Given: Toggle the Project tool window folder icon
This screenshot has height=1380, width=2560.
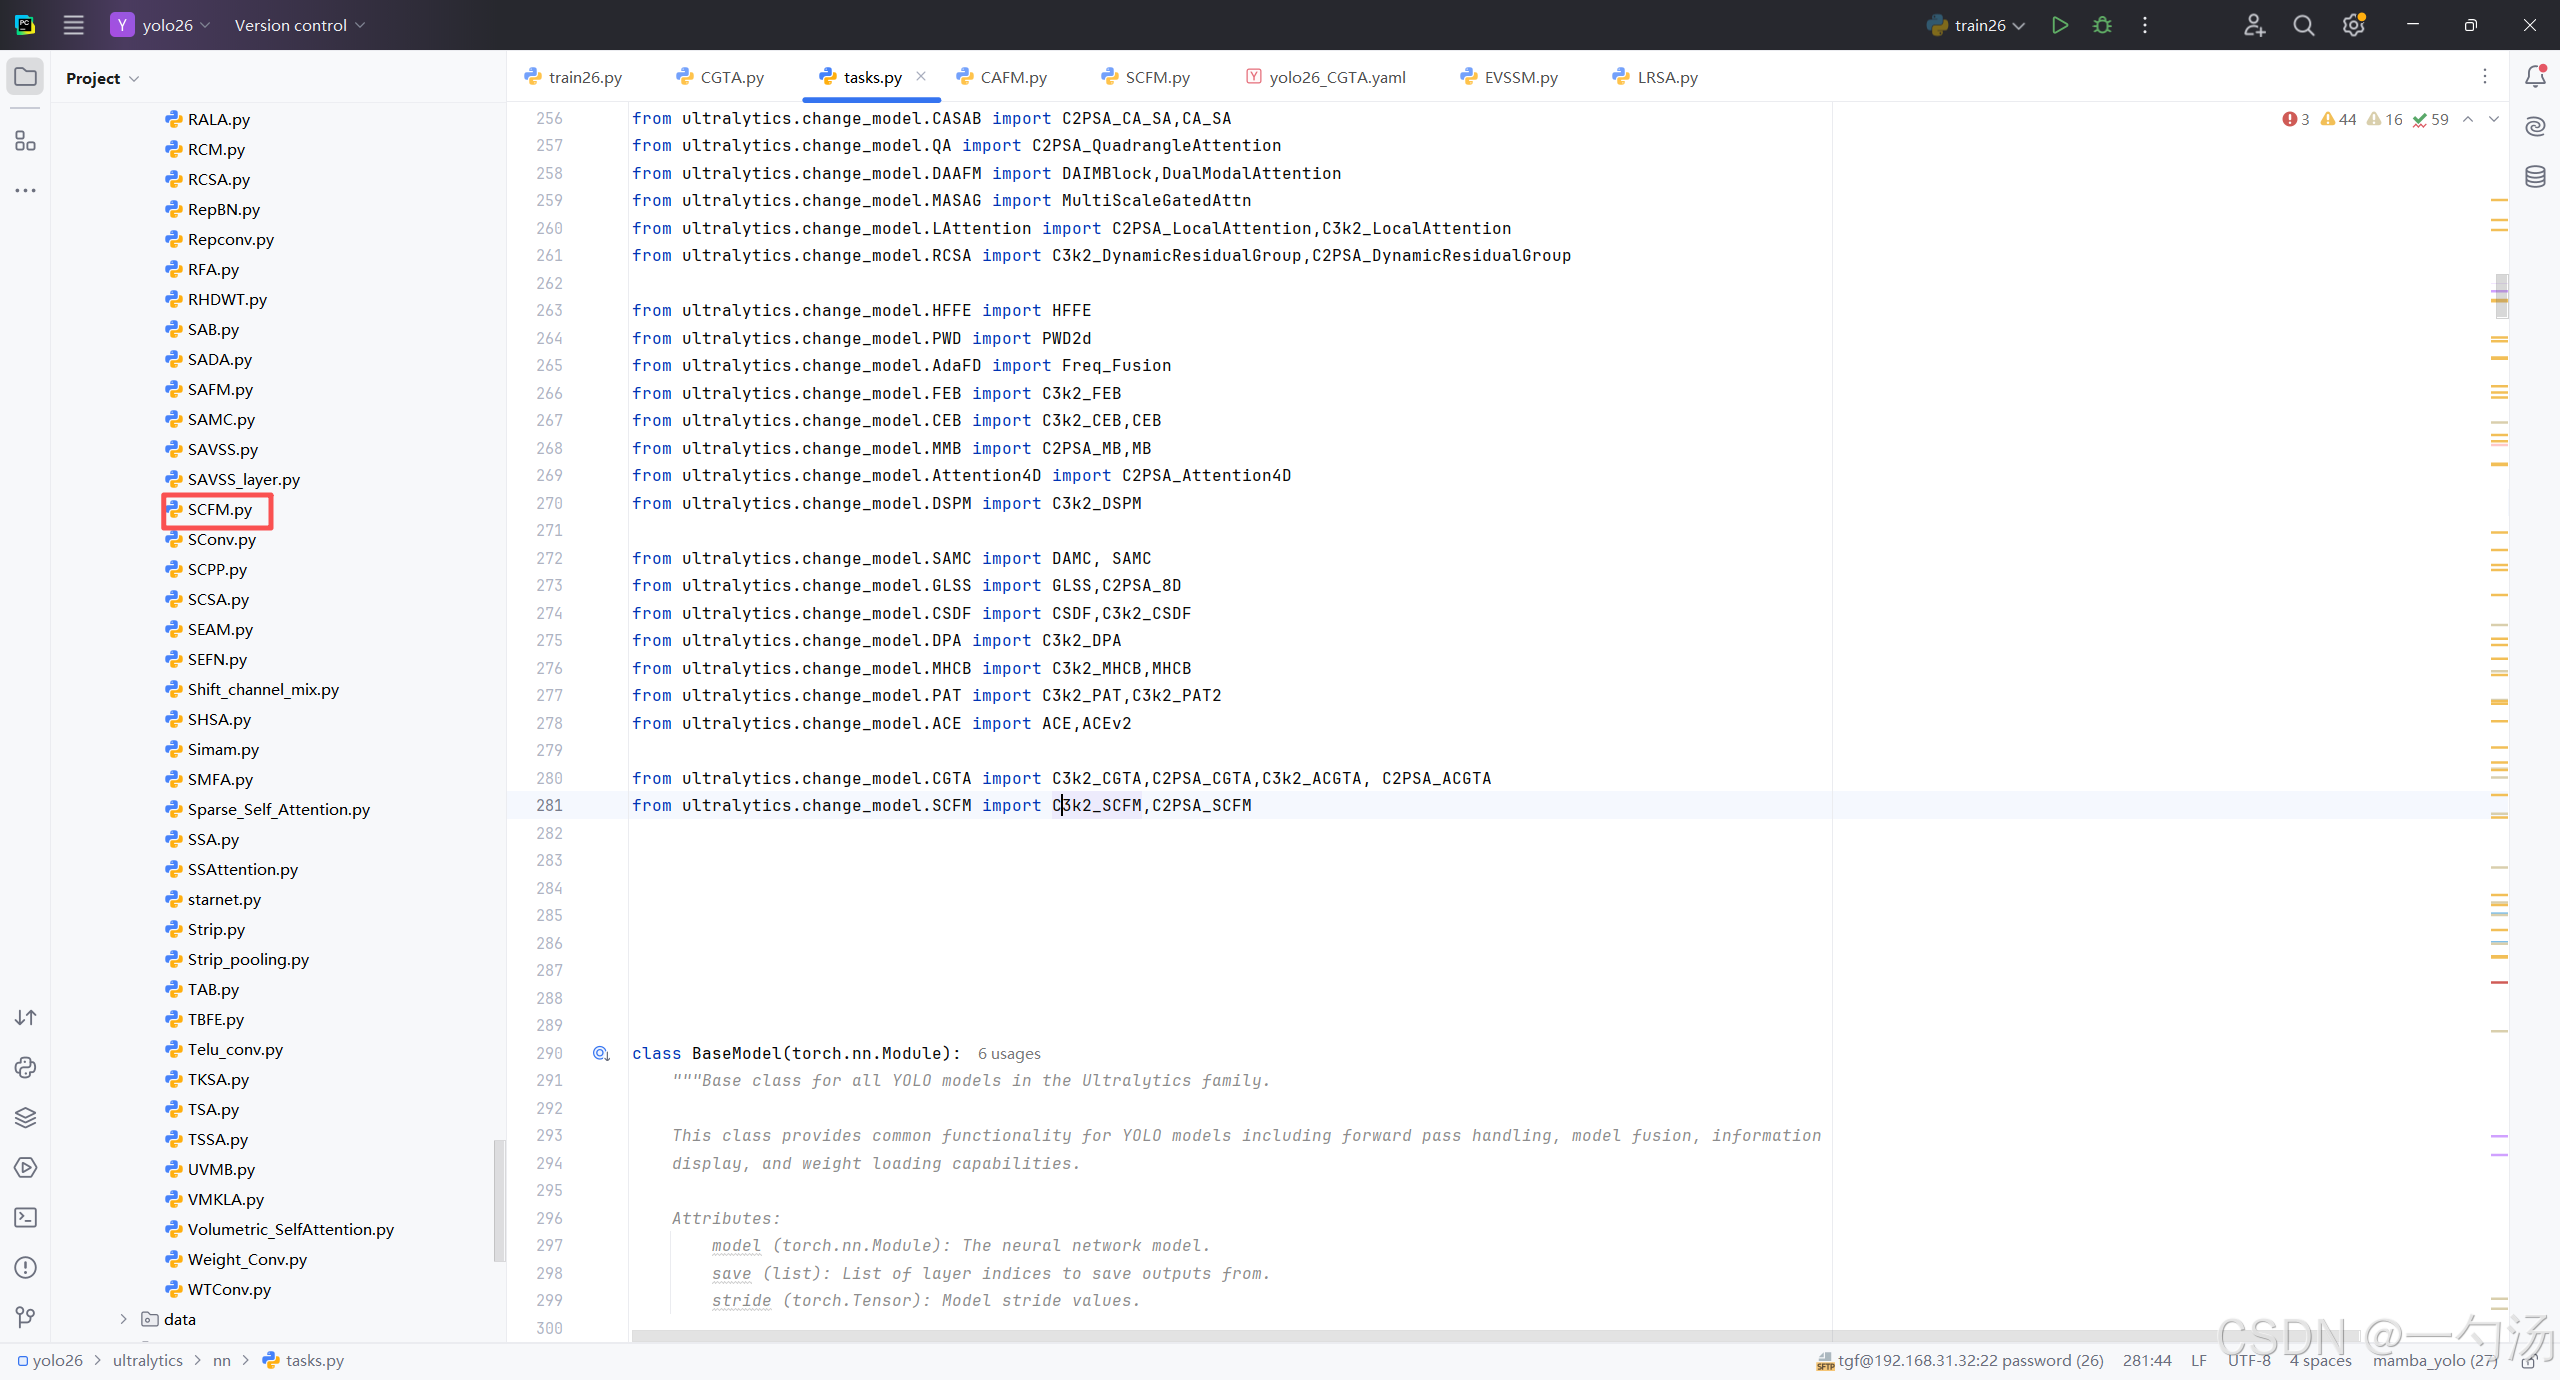Looking at the screenshot, I should tap(25, 77).
